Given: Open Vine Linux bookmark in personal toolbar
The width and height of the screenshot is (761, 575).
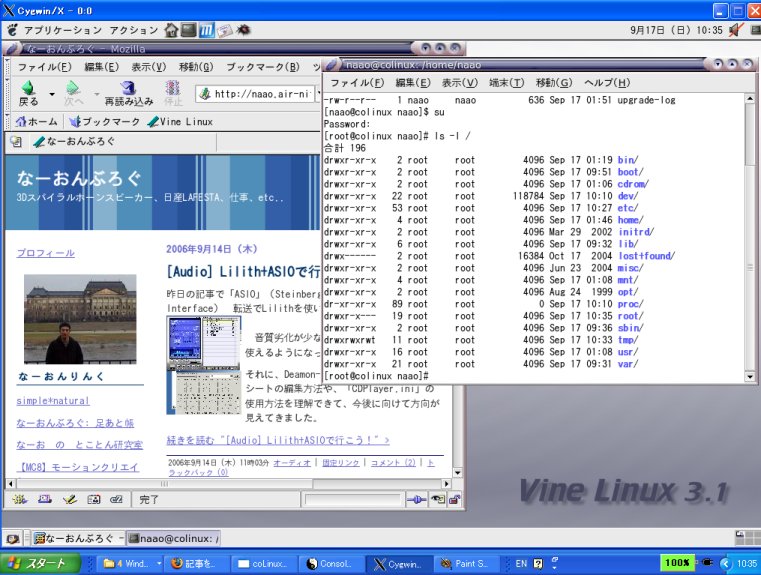Looking at the screenshot, I should tap(181, 121).
